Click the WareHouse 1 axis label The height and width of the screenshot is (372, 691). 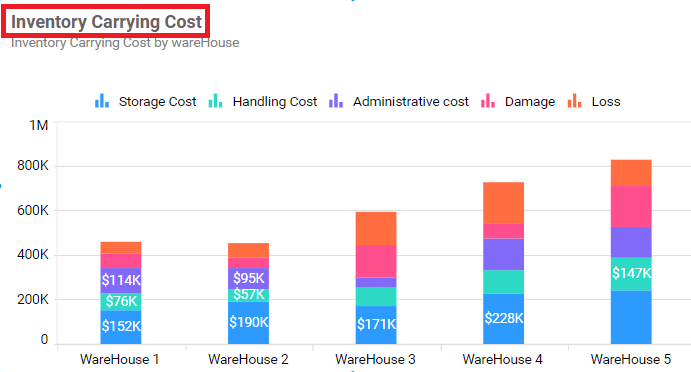(119, 359)
